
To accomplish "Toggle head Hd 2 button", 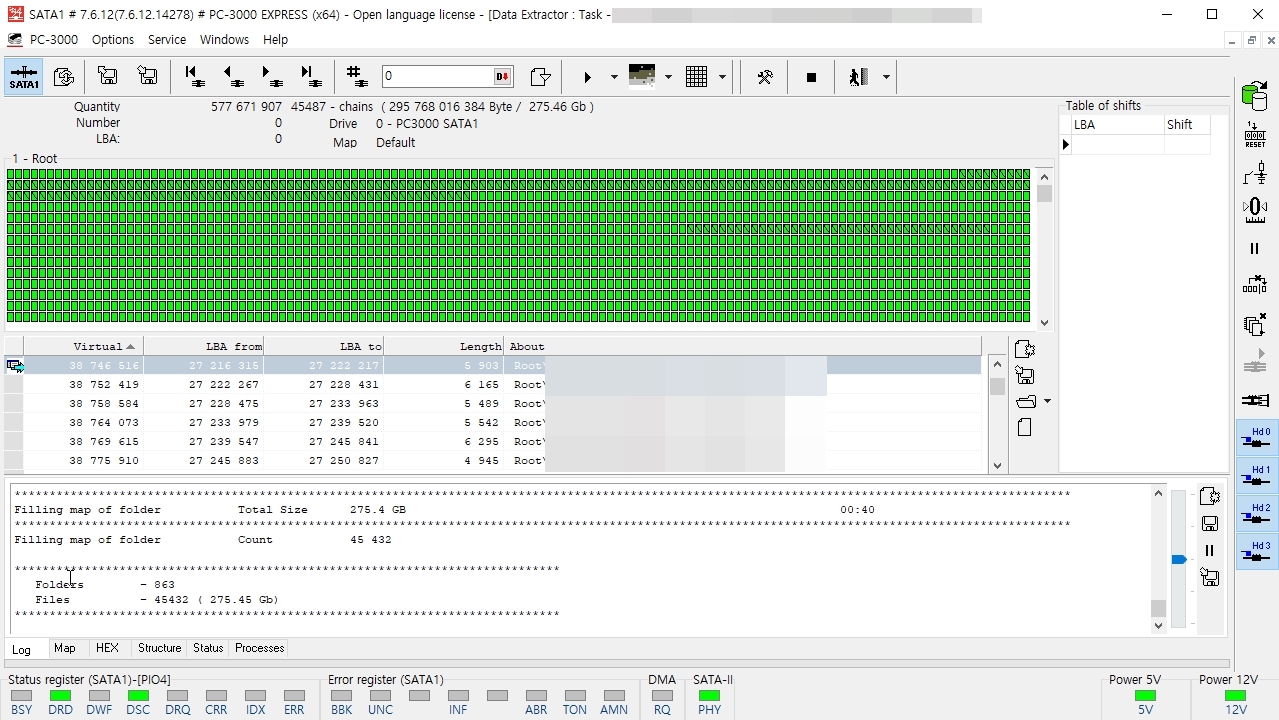I will [x=1256, y=514].
